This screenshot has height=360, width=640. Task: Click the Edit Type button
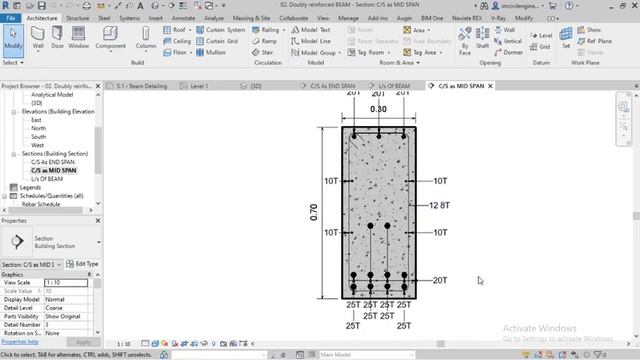click(x=82, y=264)
